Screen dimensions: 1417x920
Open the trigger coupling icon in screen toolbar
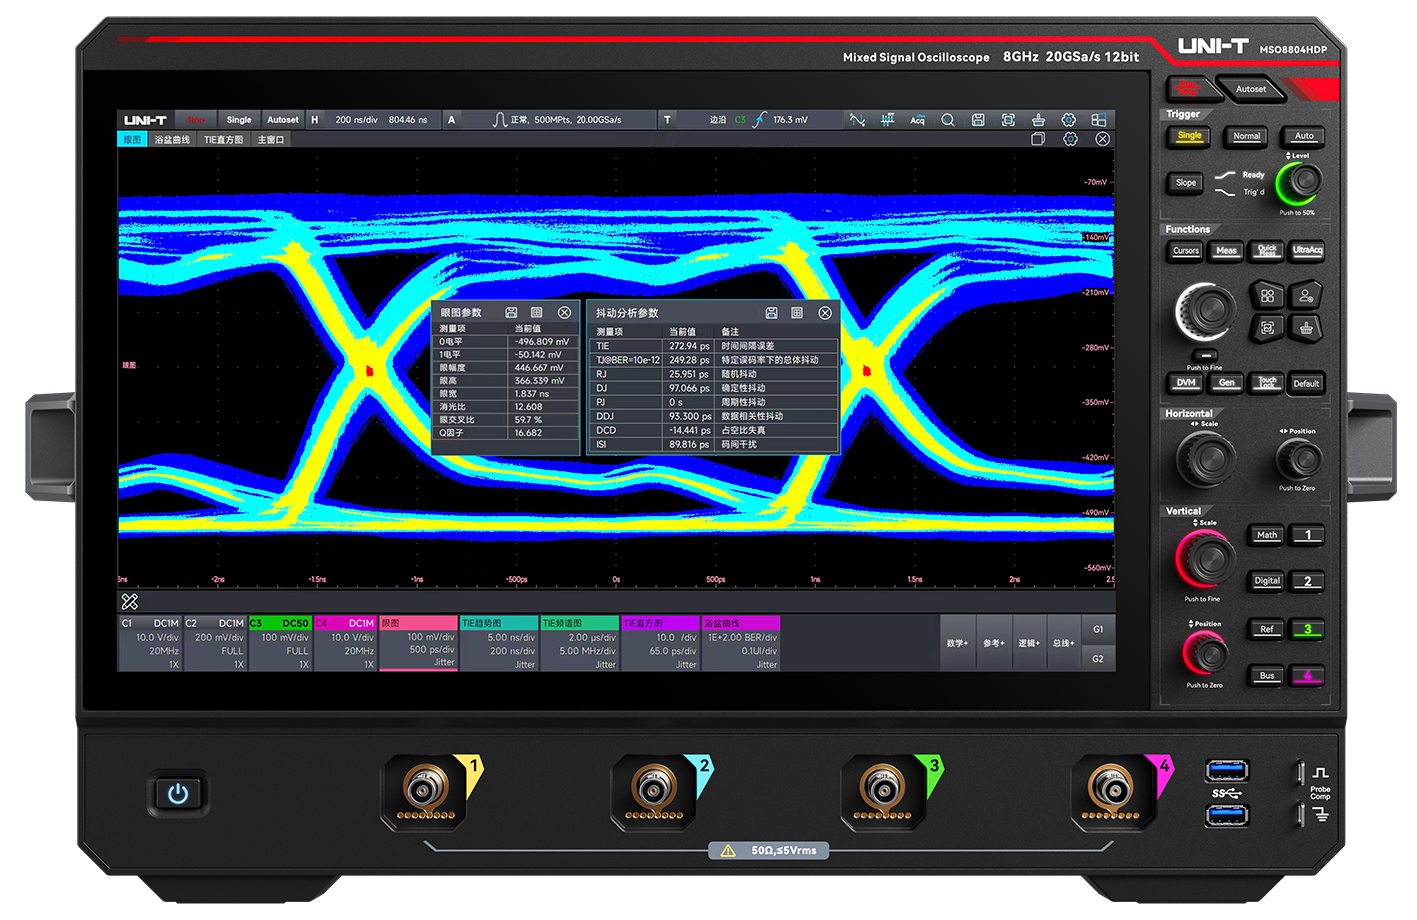tap(857, 120)
